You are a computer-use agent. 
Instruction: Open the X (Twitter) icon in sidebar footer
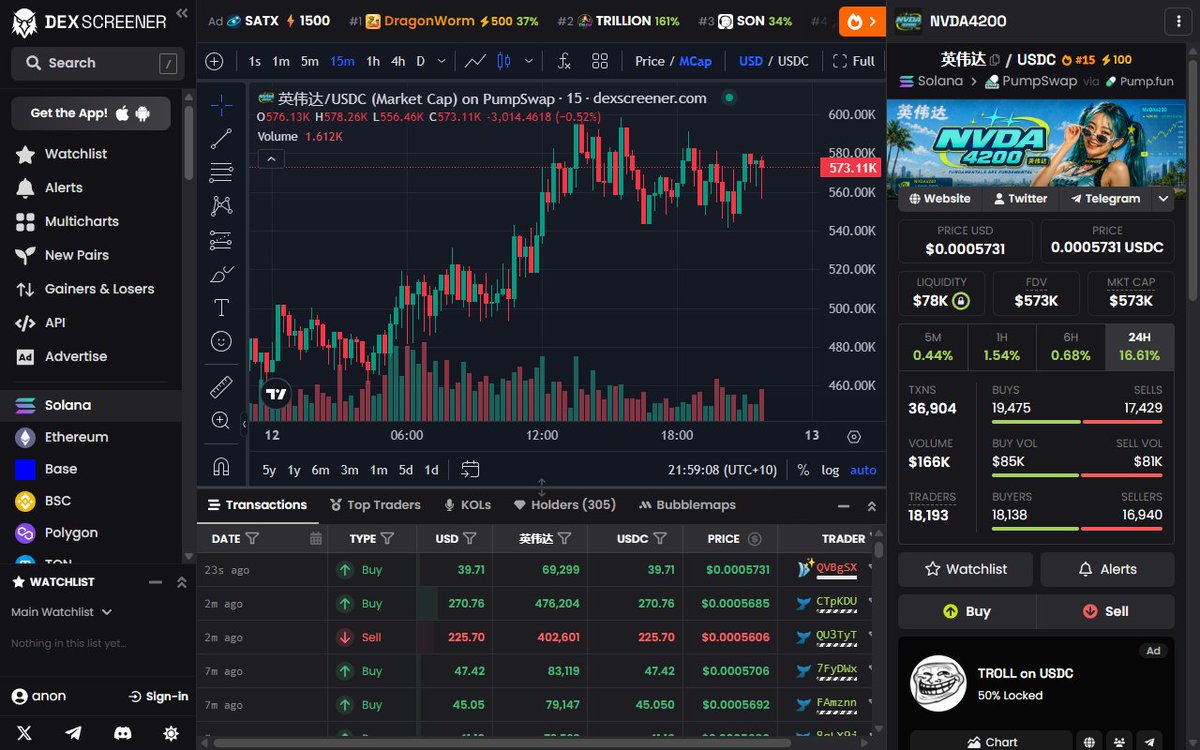pos(24,733)
